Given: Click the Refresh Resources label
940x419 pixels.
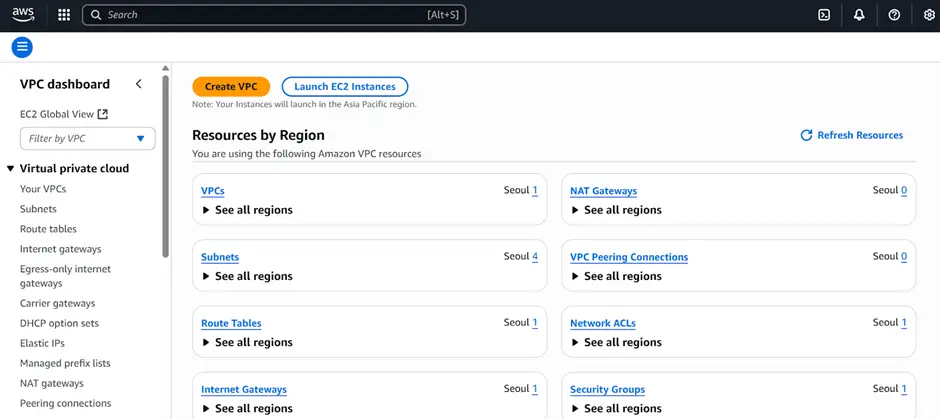Looking at the screenshot, I should tap(860, 135).
